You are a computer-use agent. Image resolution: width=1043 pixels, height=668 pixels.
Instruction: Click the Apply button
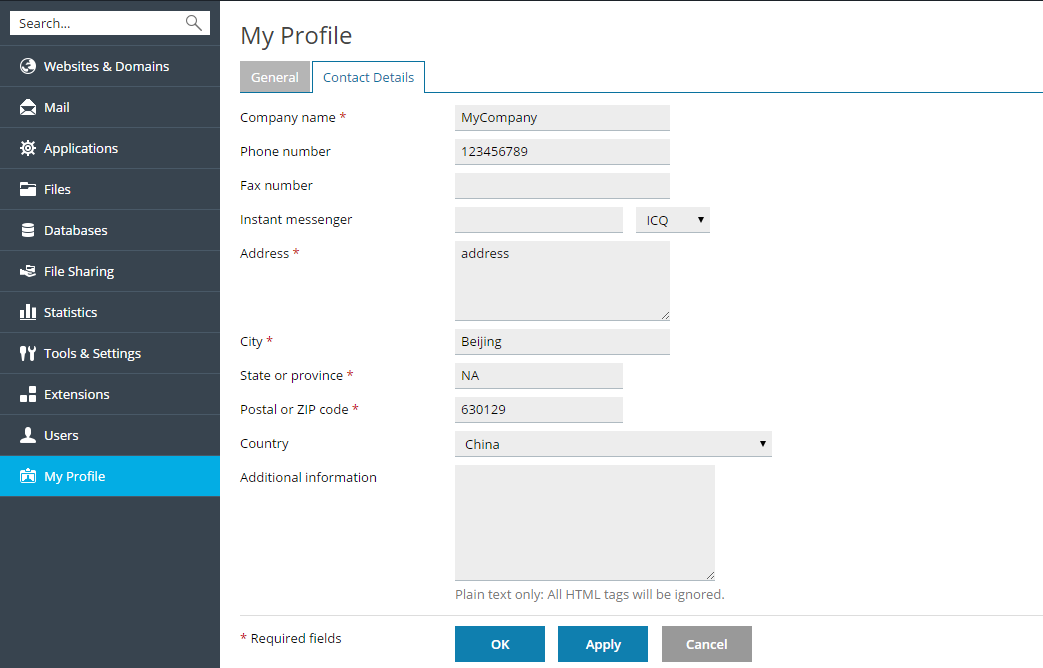coord(602,643)
